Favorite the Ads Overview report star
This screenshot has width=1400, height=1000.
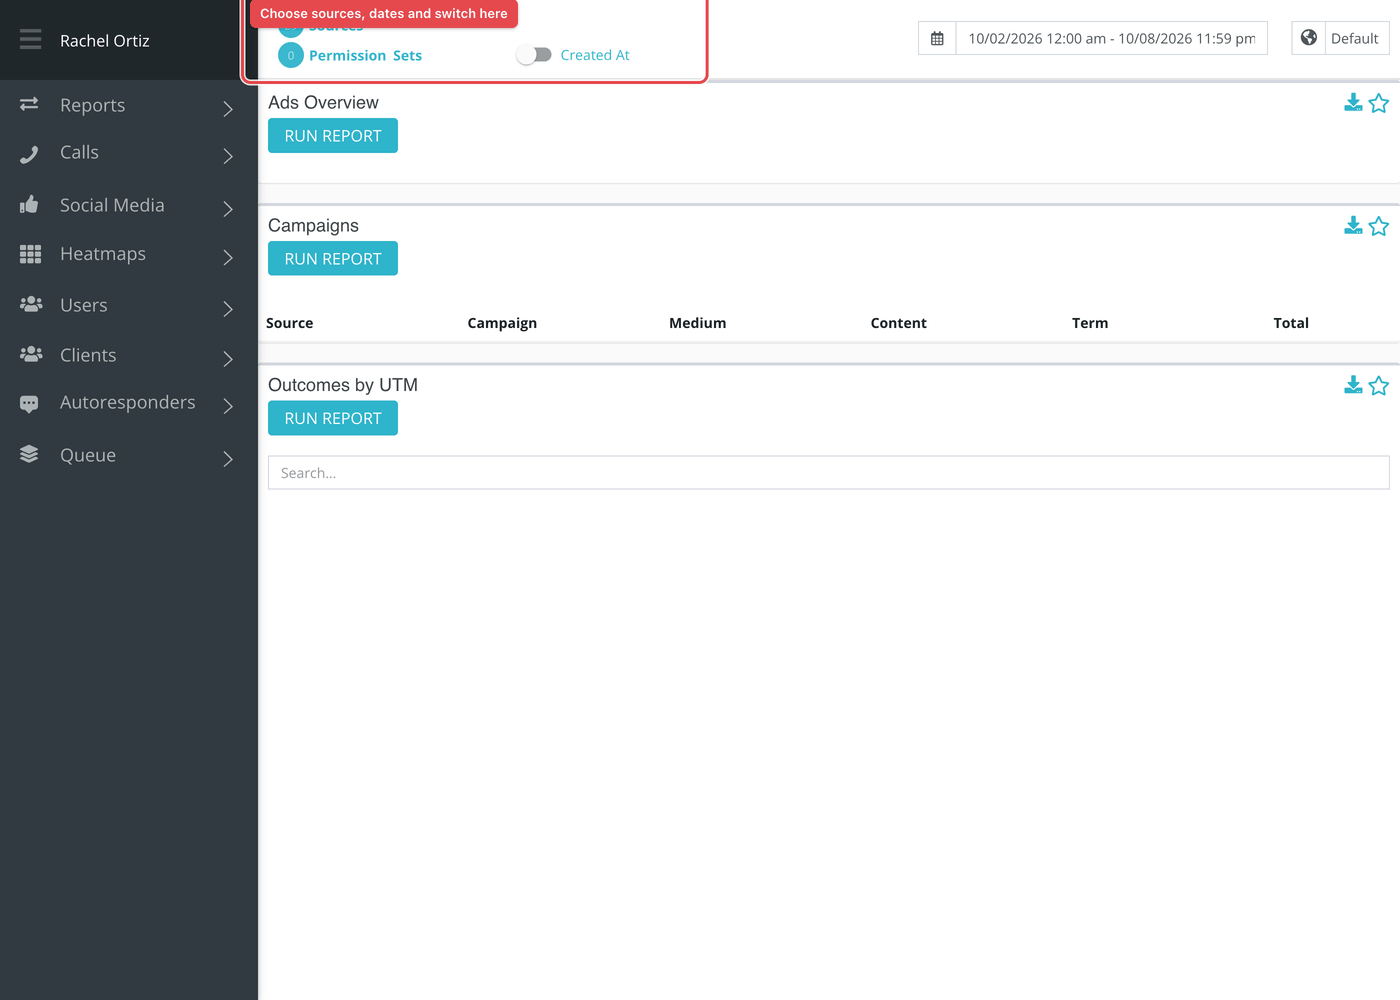click(1379, 103)
